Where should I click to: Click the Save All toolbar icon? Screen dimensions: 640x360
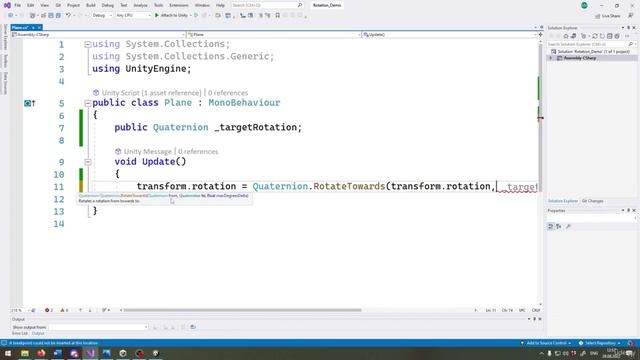click(x=58, y=15)
